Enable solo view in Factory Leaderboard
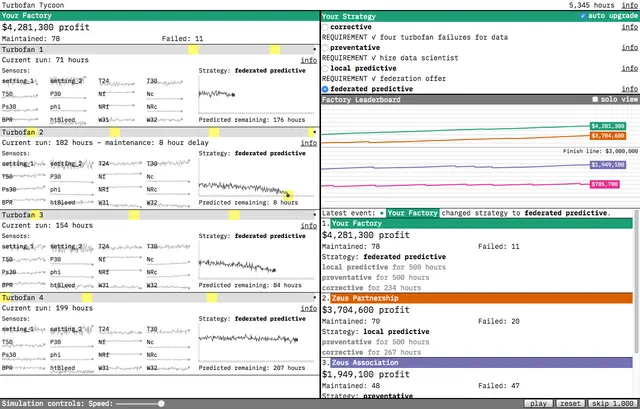Viewport: 640px width, 409px height. click(595, 100)
